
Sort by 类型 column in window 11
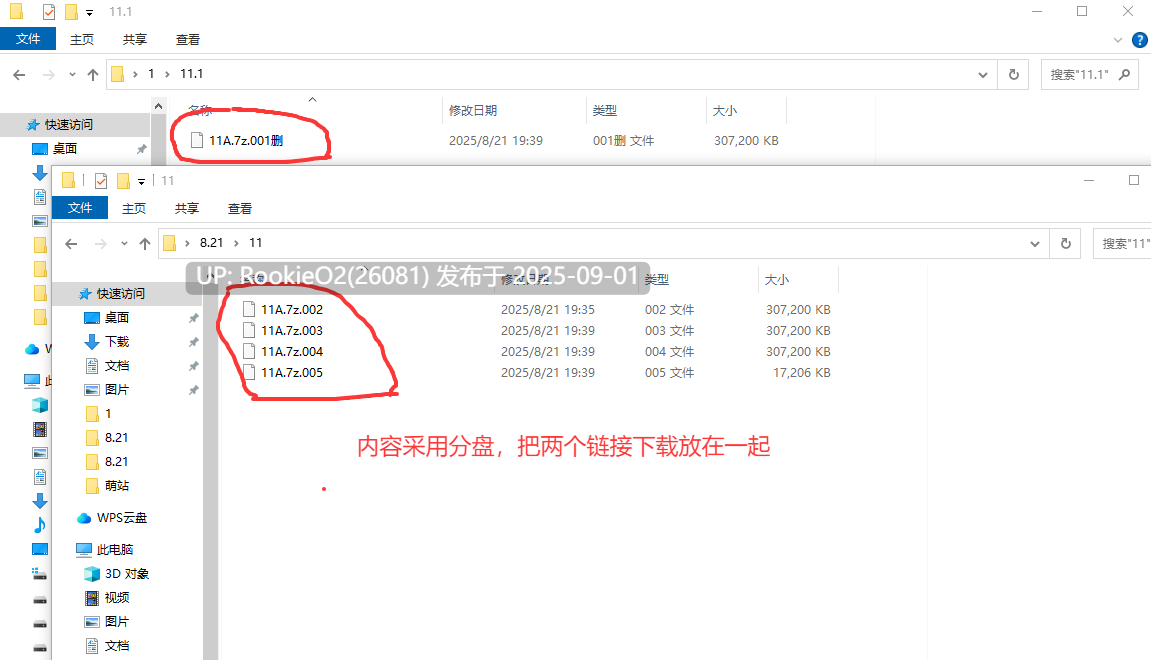pyautogui.click(x=657, y=279)
